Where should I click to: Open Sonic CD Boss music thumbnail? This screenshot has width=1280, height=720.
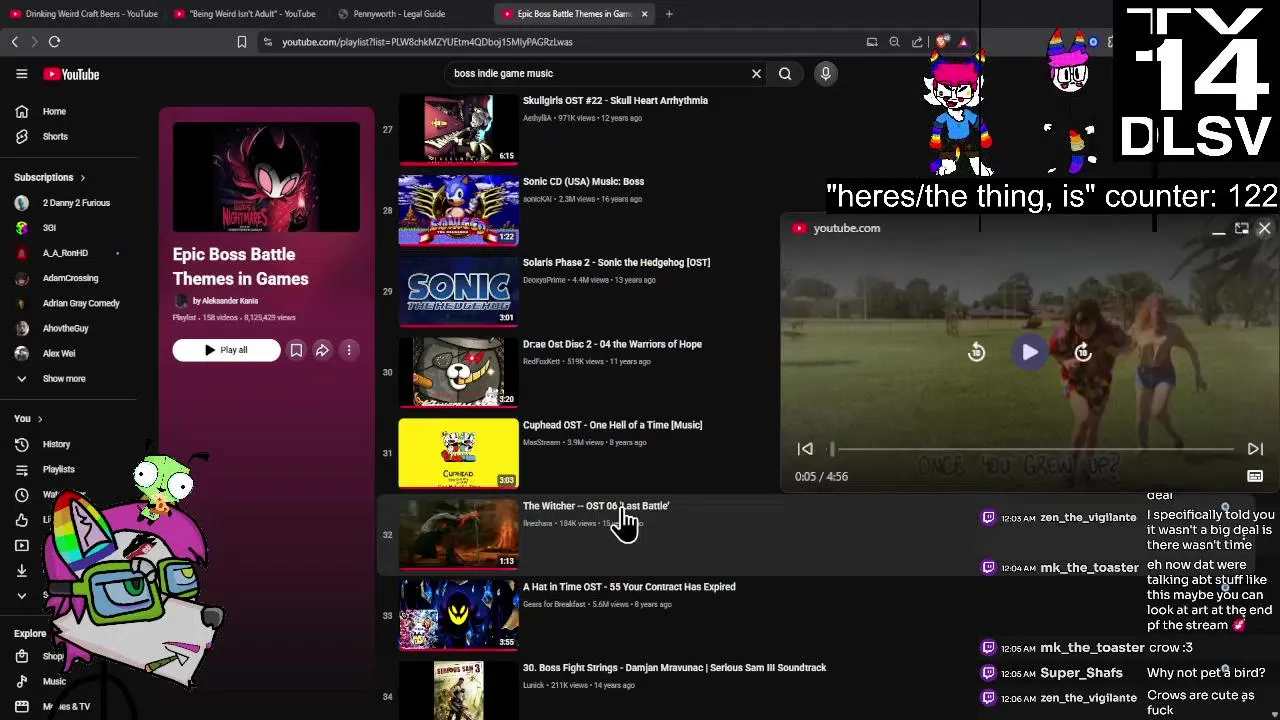458,210
